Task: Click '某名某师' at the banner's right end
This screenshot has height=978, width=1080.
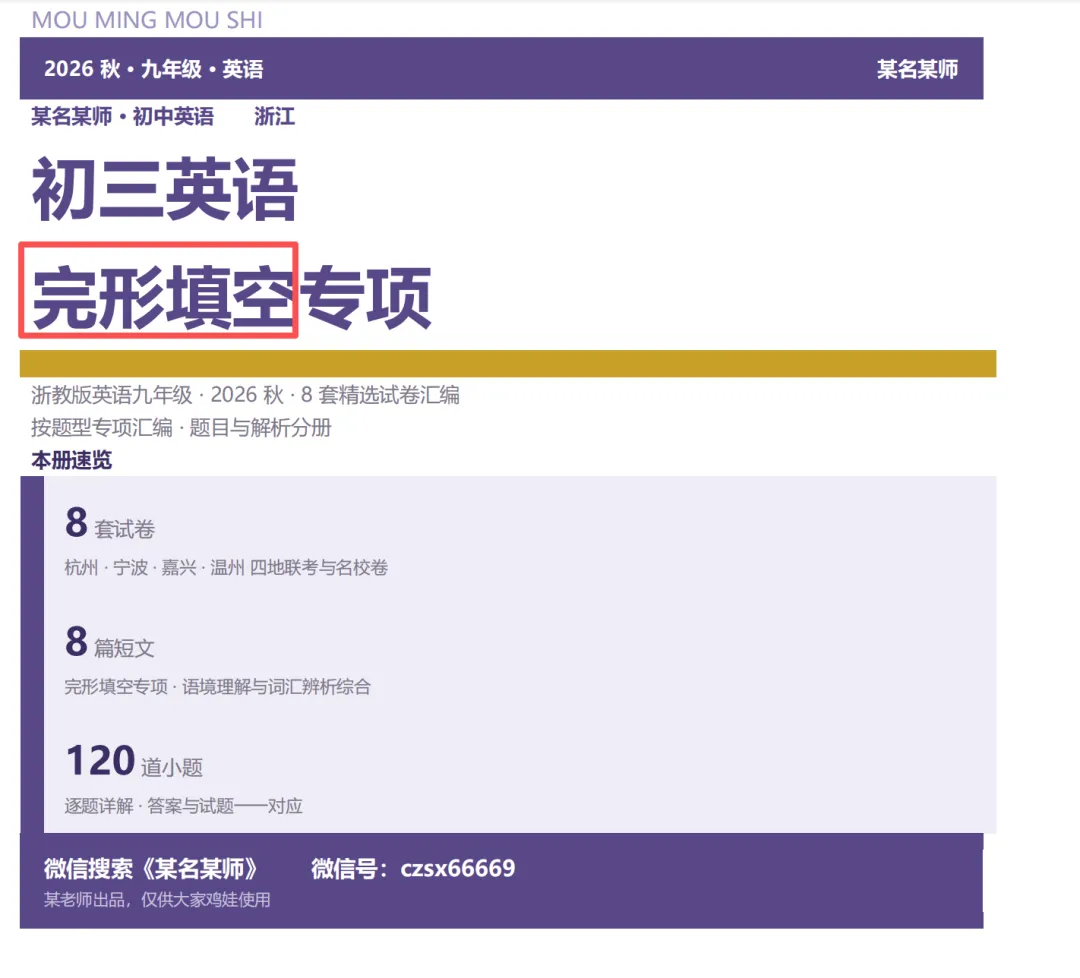Action: click(x=917, y=69)
